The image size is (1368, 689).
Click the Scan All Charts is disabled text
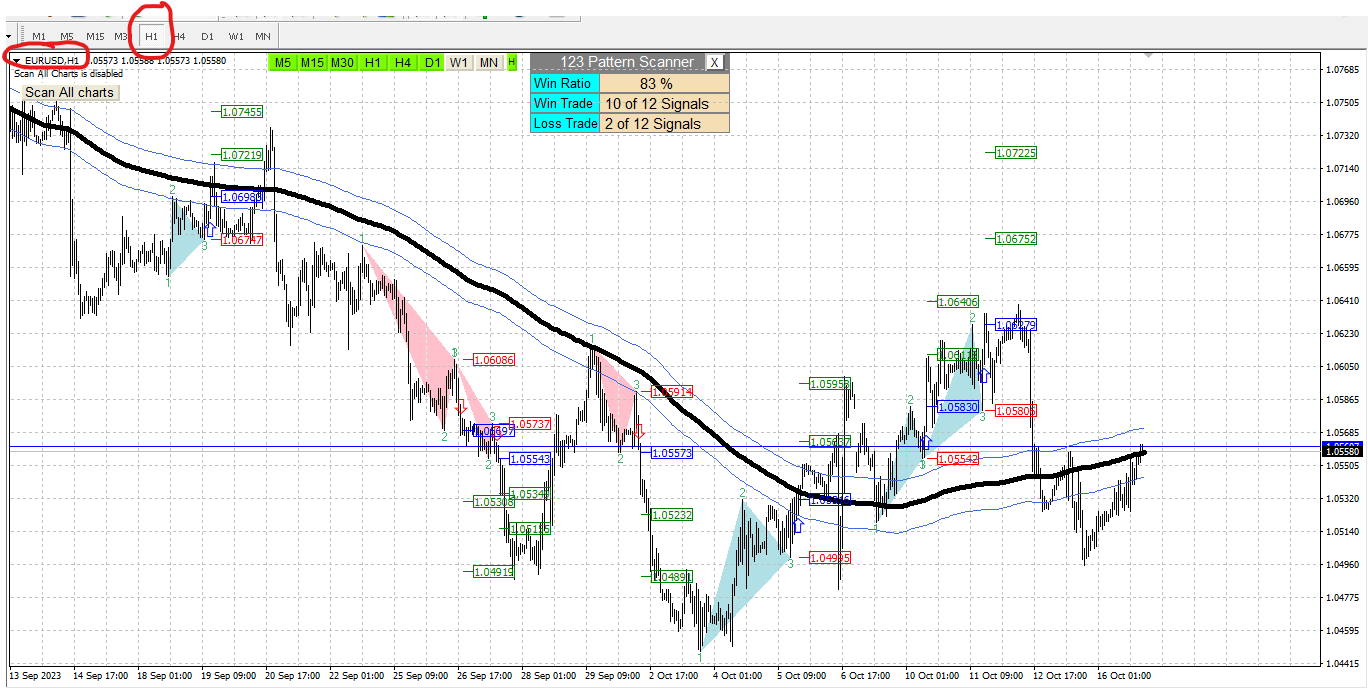coord(69,74)
